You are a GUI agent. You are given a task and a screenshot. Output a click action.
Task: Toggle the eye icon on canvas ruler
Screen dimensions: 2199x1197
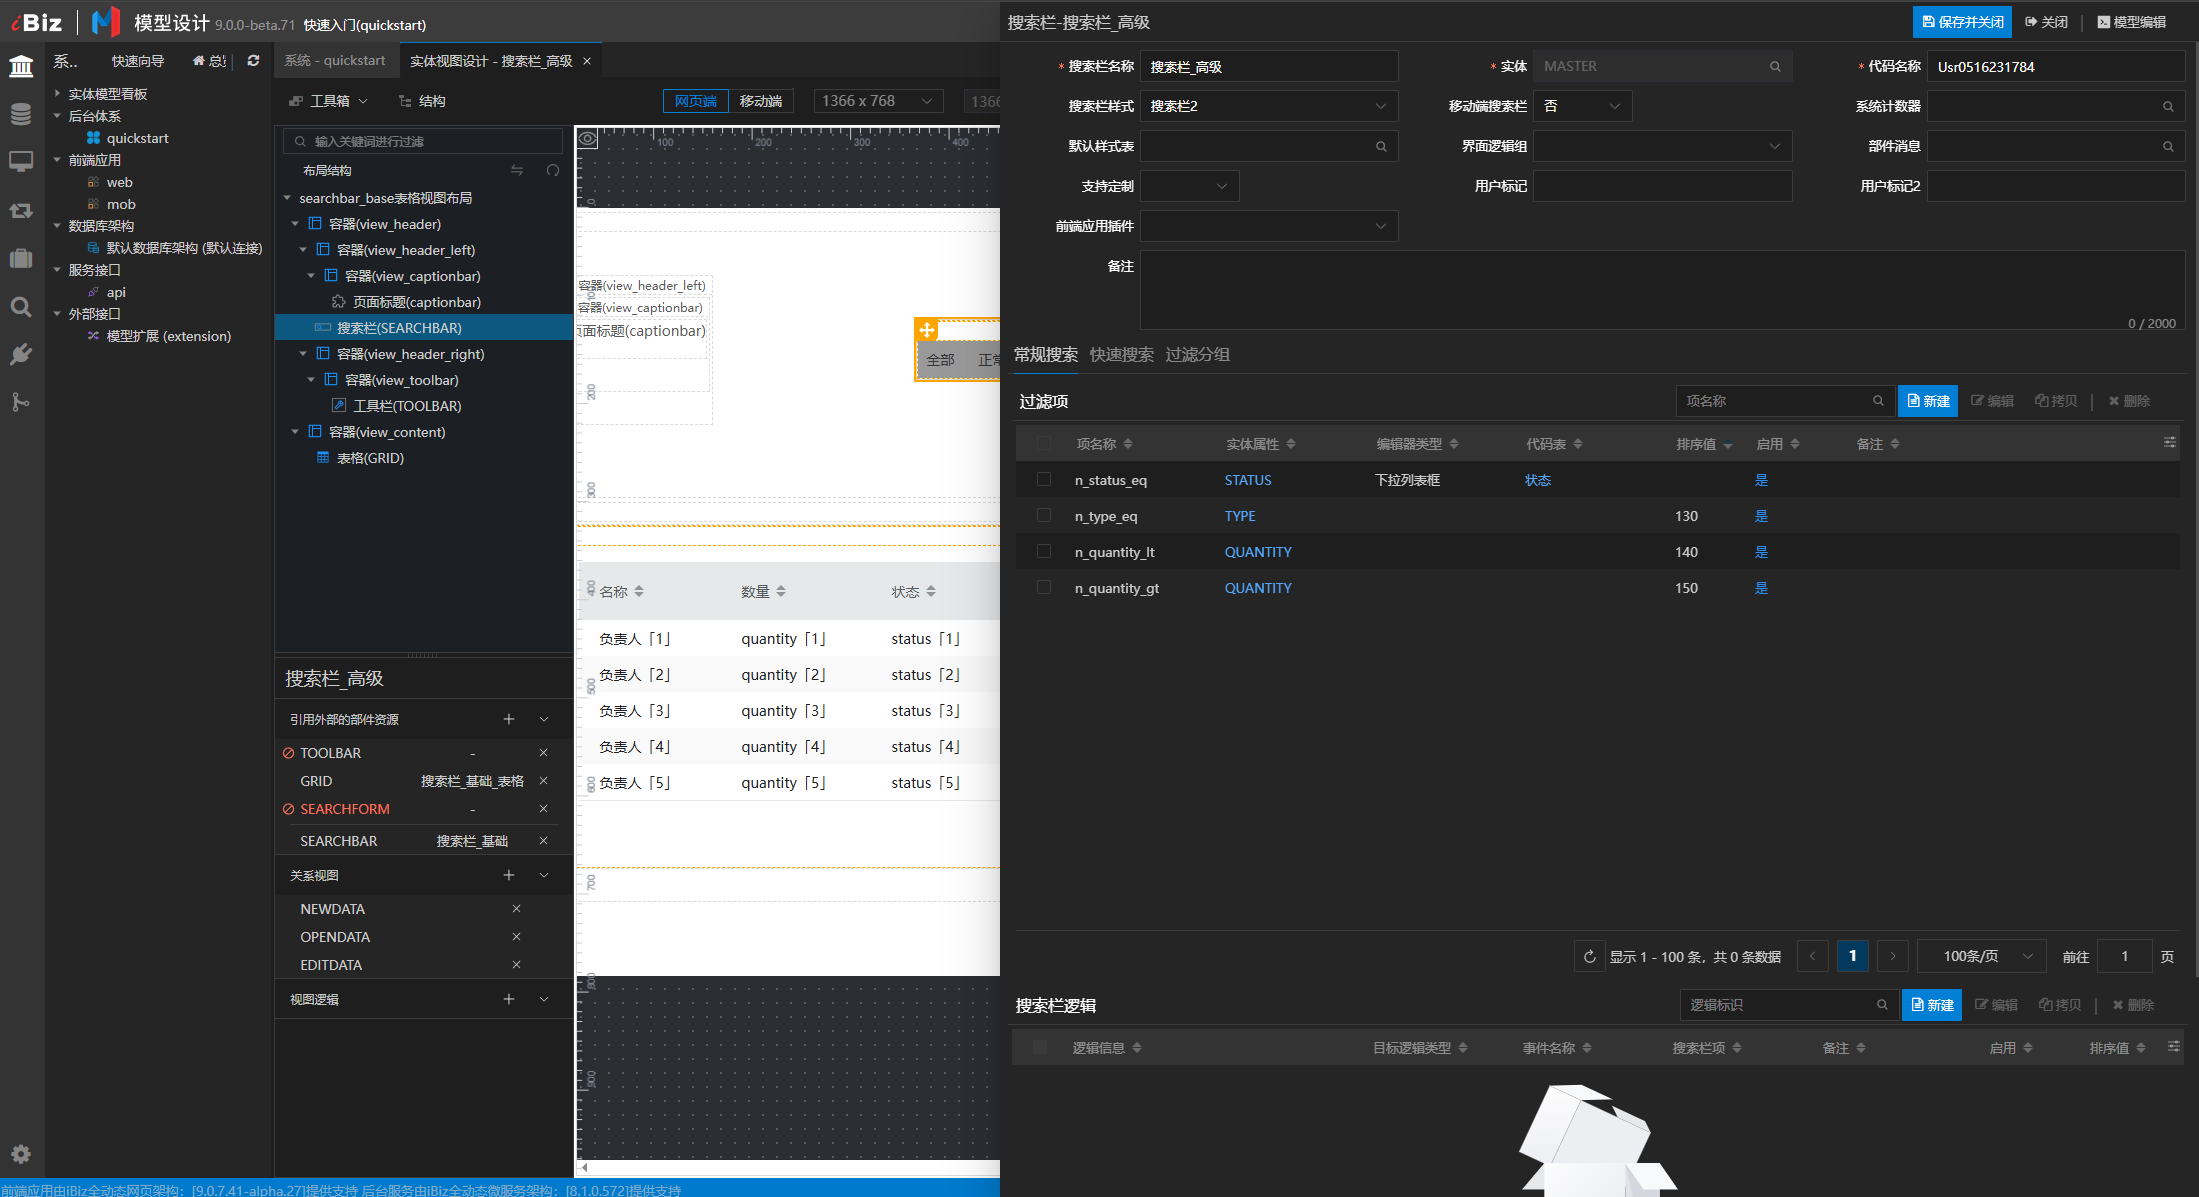[588, 139]
